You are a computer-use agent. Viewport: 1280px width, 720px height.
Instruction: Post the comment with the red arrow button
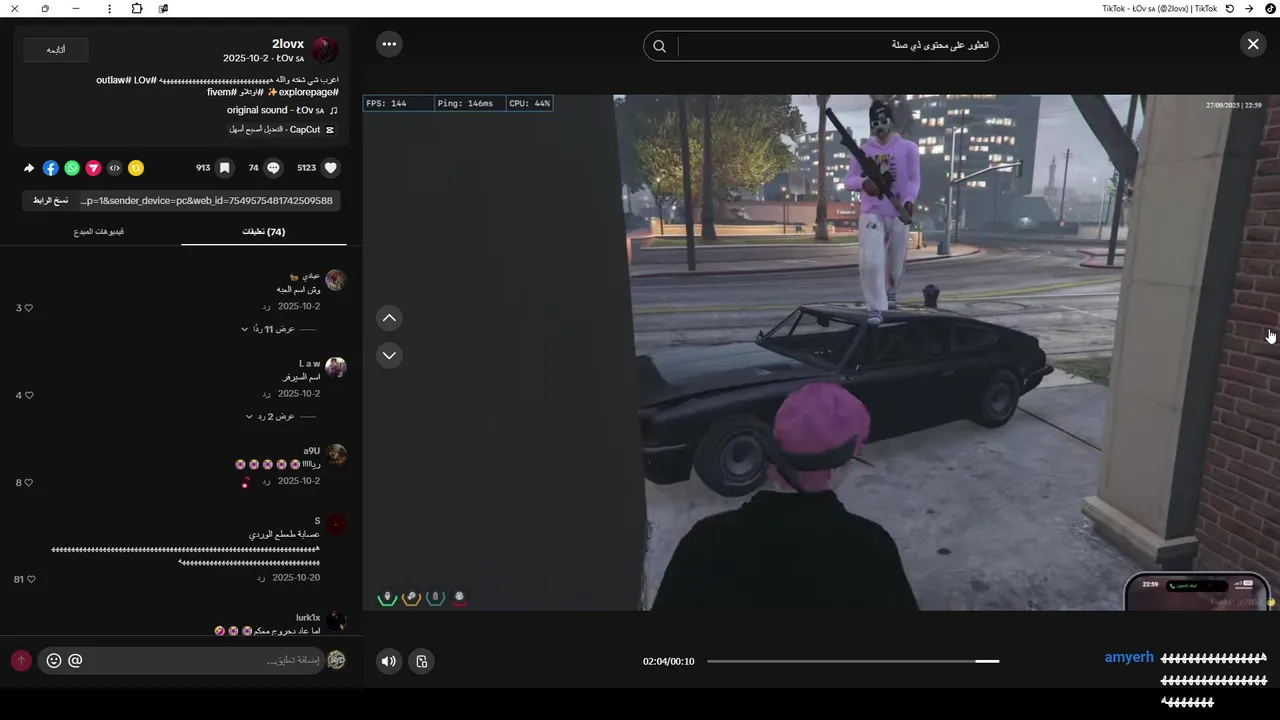21,661
